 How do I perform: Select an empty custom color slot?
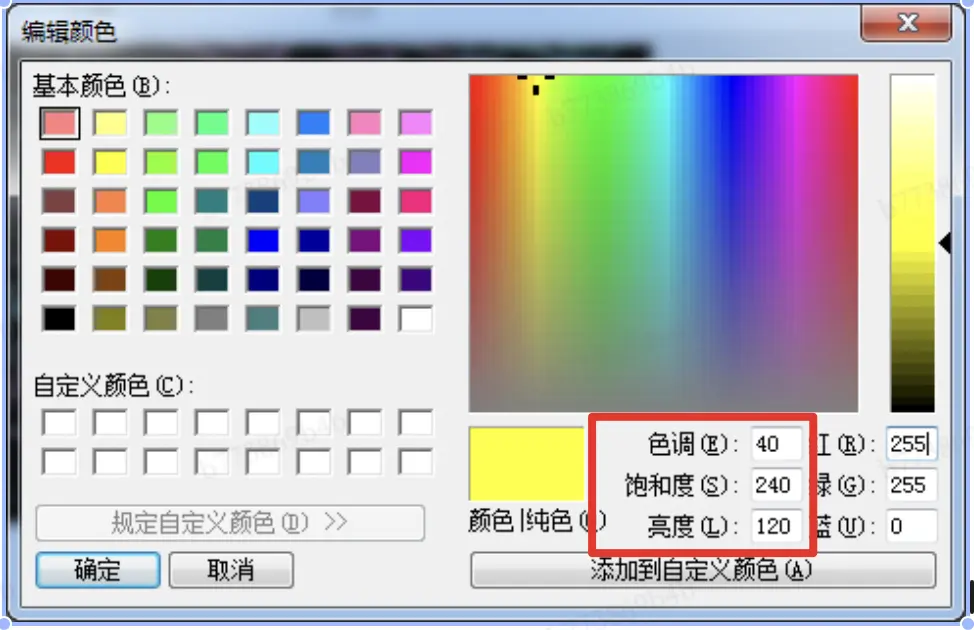[x=59, y=423]
